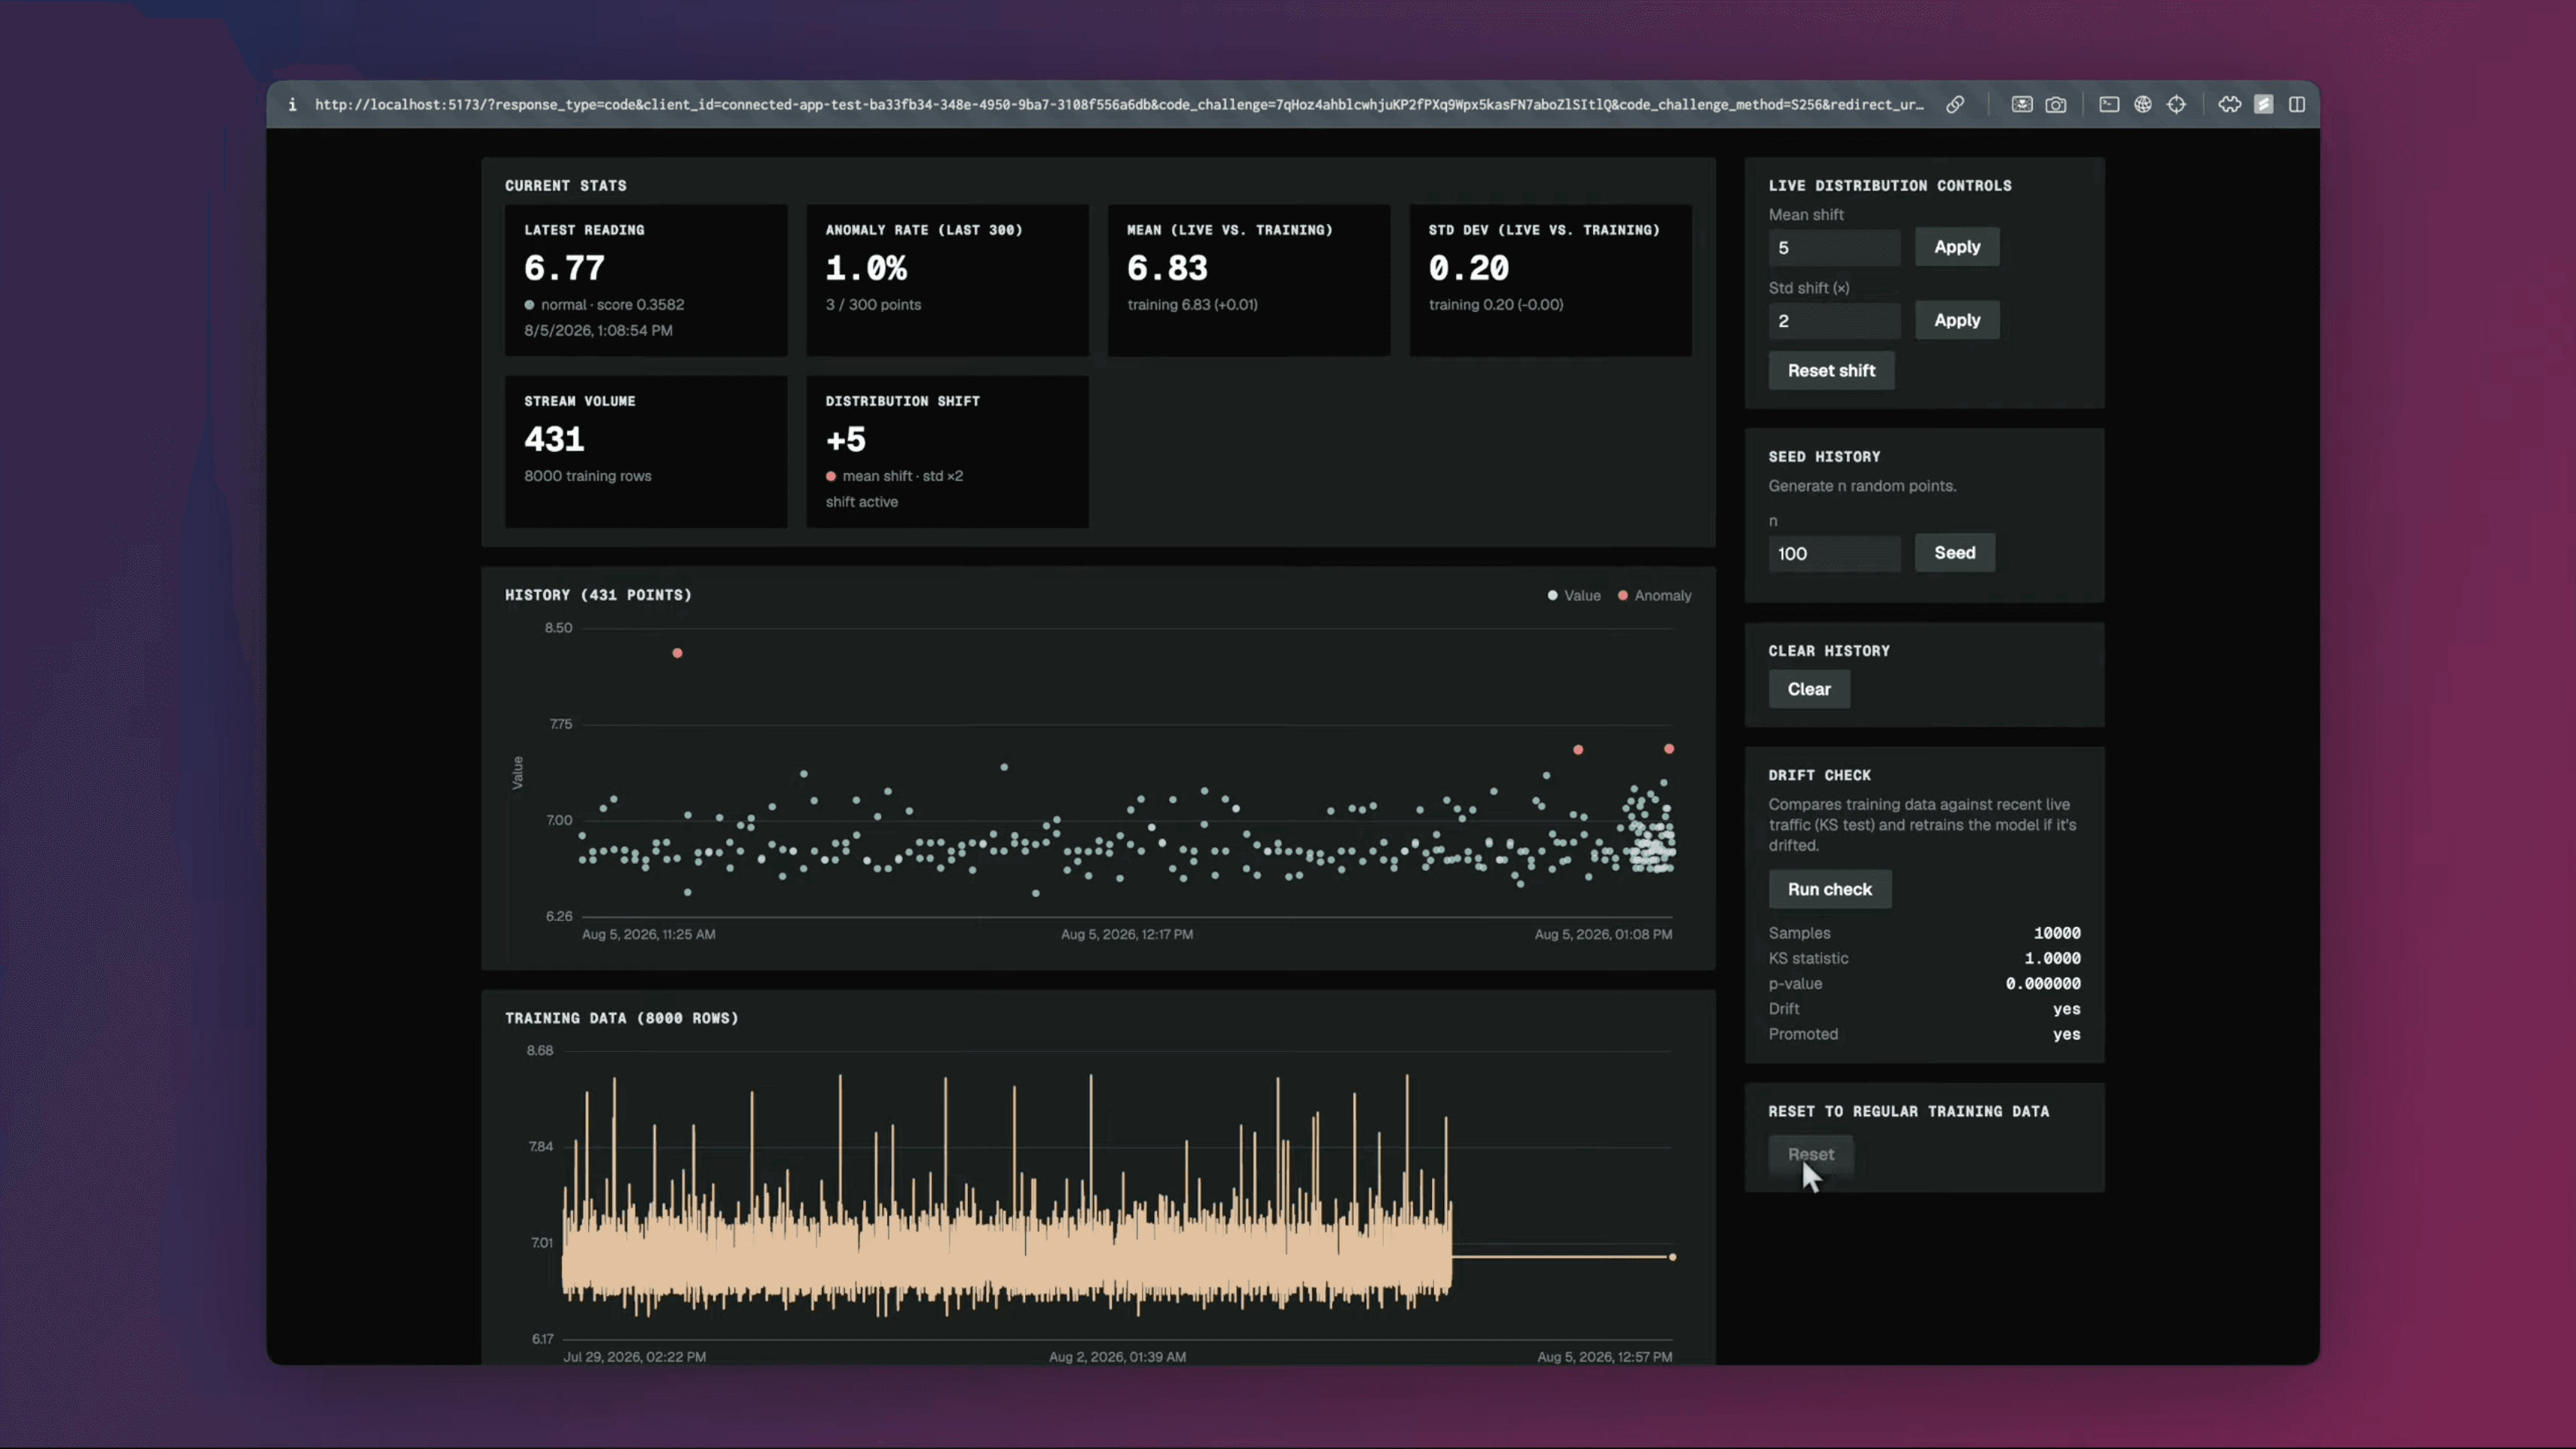
Task: Click the Reset shift button
Action: (1831, 370)
